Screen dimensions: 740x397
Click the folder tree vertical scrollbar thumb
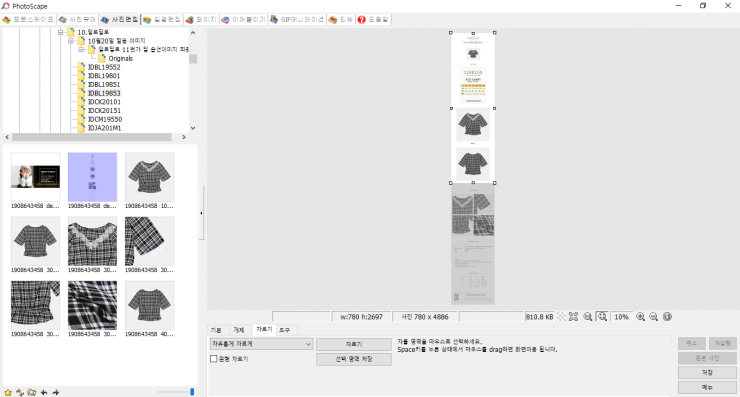coord(193,59)
